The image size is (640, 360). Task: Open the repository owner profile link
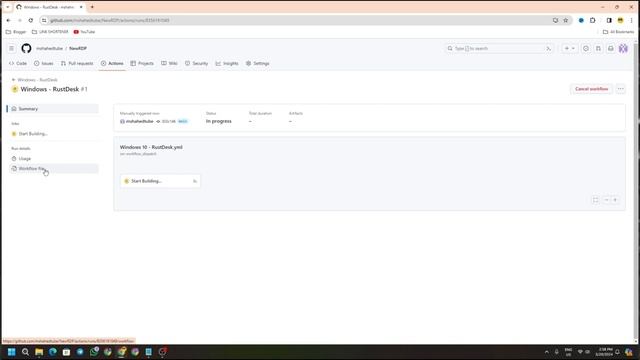[x=49, y=48]
